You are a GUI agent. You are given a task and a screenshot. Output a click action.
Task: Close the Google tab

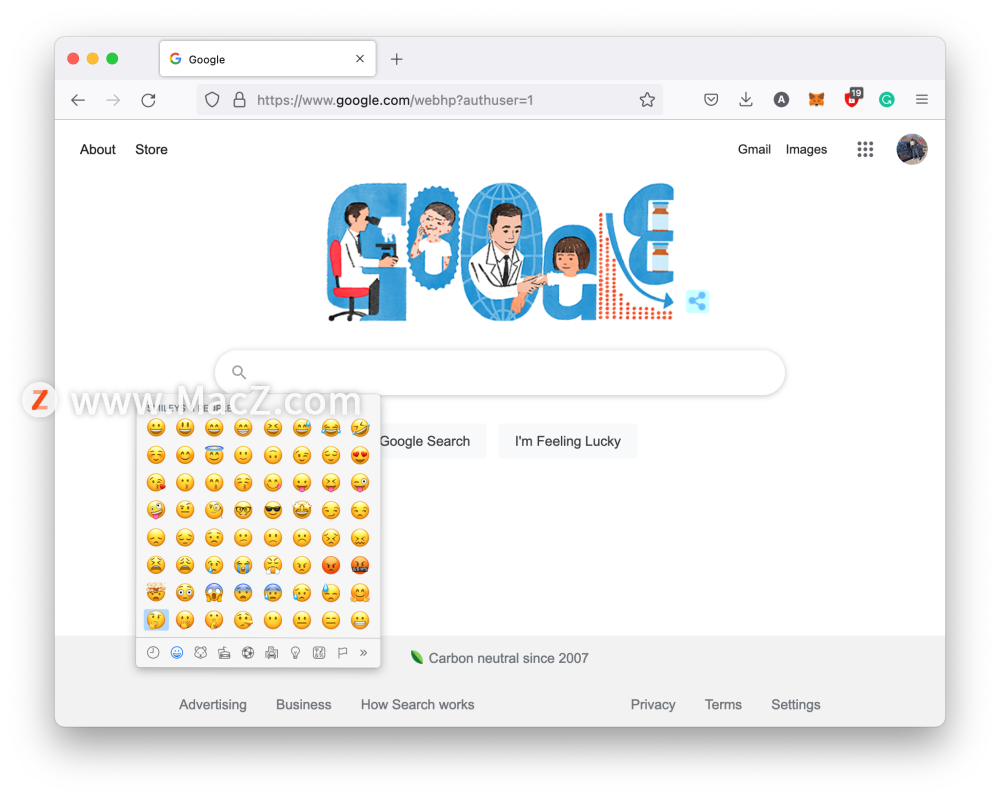tap(360, 59)
